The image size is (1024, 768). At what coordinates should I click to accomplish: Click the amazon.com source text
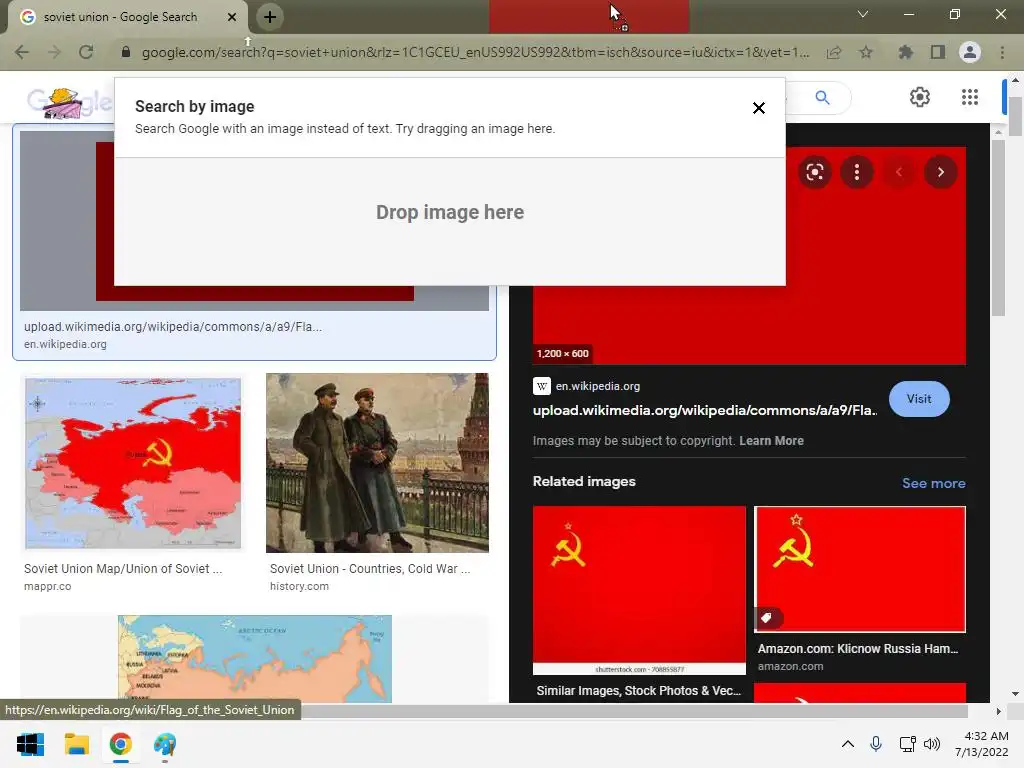[790, 666]
